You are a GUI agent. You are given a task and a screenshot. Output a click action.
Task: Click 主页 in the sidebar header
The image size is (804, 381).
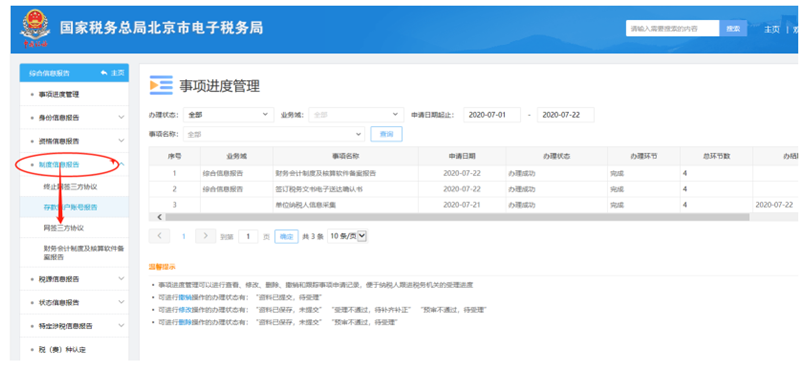118,73
